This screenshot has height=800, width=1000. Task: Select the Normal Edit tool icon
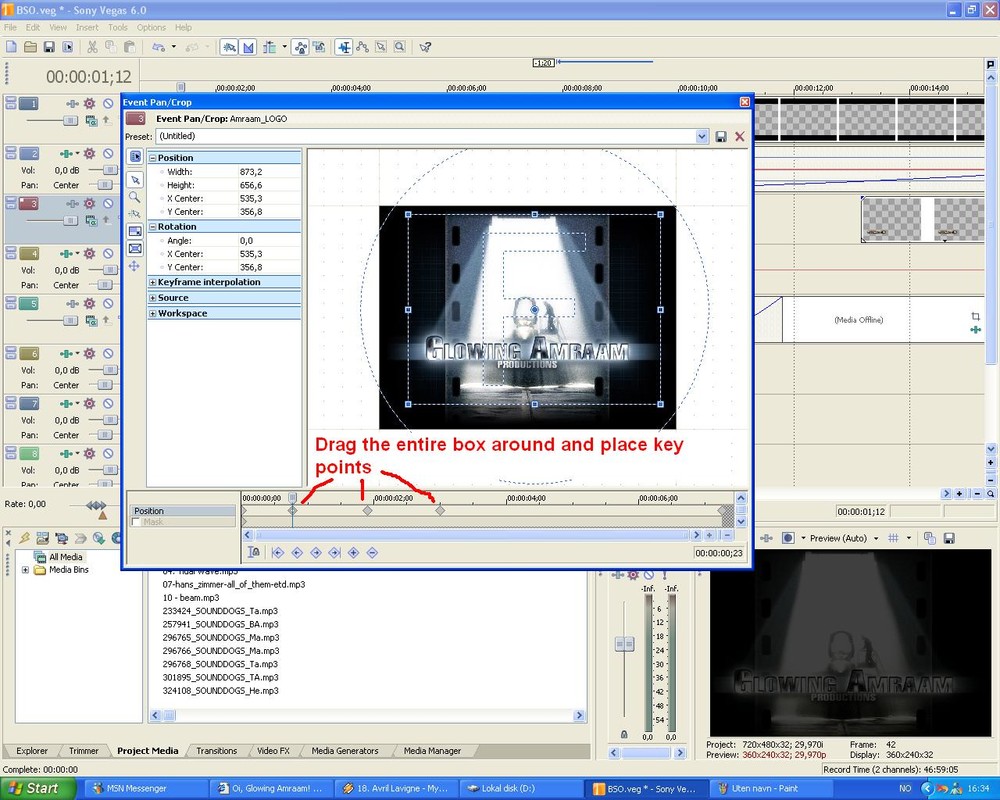[344, 47]
